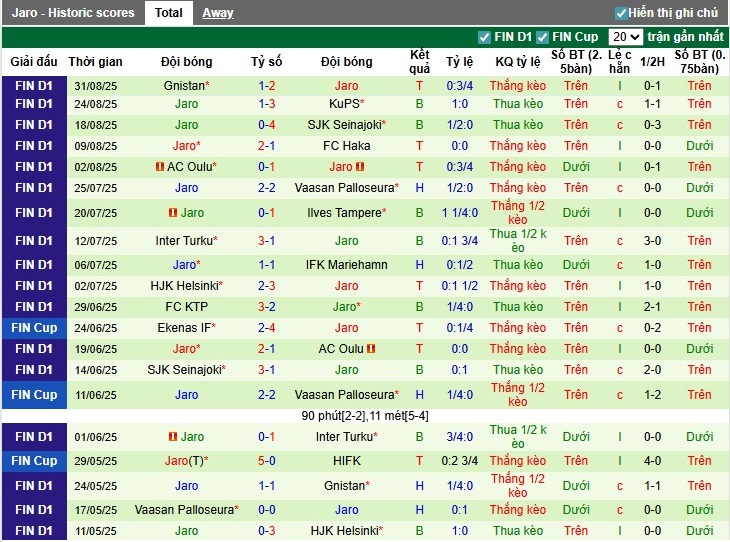730x542 pixels.
Task: Click the FIN Cup label for 24/06/25 match
Action: click(34, 328)
